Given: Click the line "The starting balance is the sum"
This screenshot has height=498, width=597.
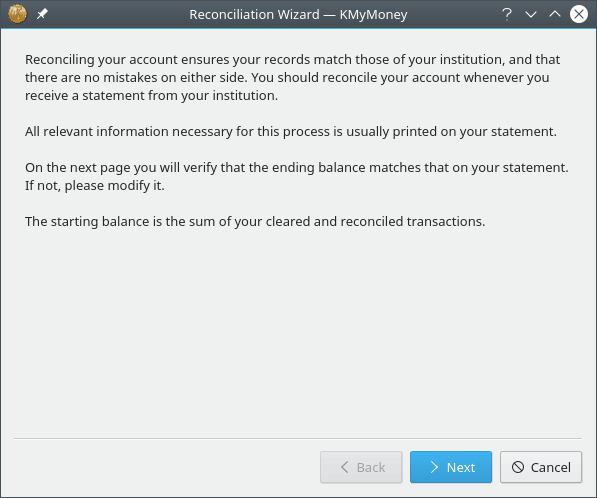Looking at the screenshot, I should [x=255, y=222].
